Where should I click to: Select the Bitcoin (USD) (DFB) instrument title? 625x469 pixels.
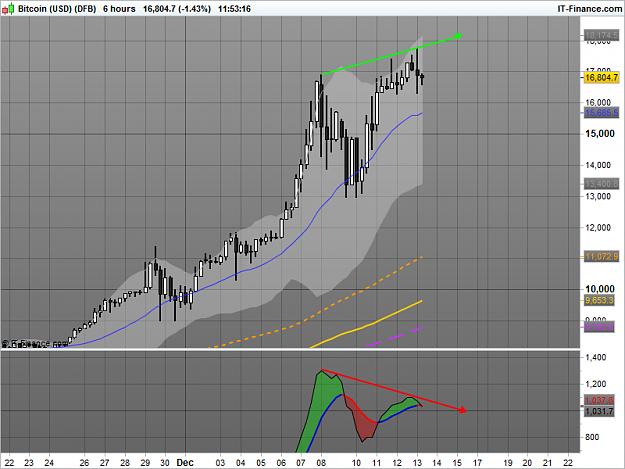tap(57, 9)
